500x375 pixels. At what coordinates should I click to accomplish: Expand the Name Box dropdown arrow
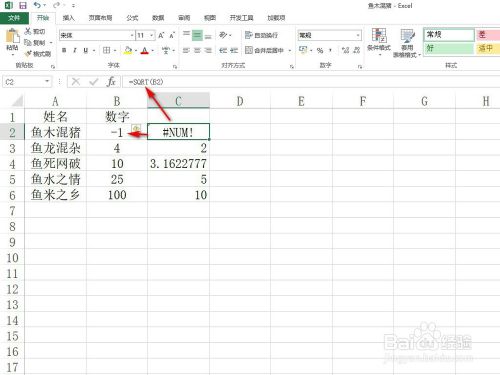[x=47, y=82]
